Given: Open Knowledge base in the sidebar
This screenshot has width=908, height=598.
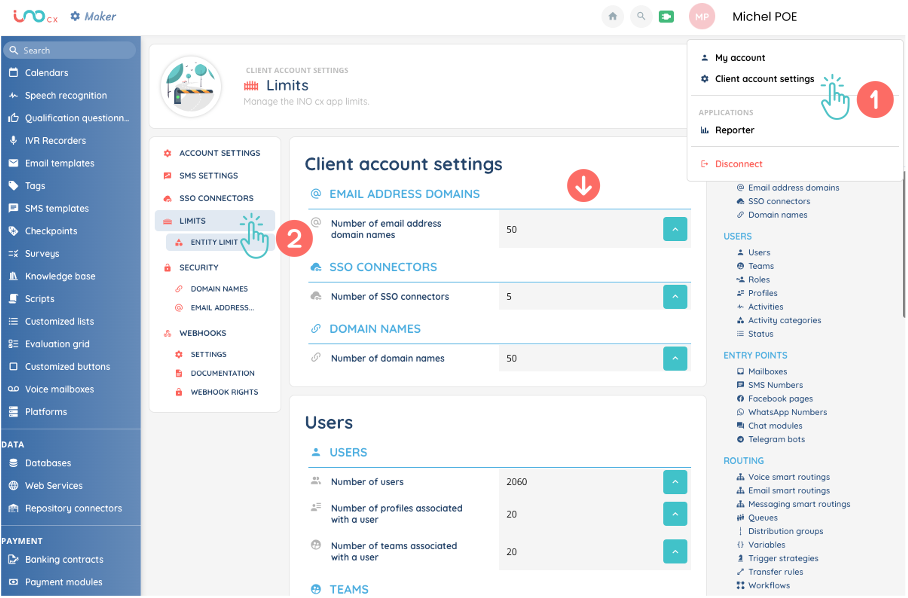Looking at the screenshot, I should point(60,276).
